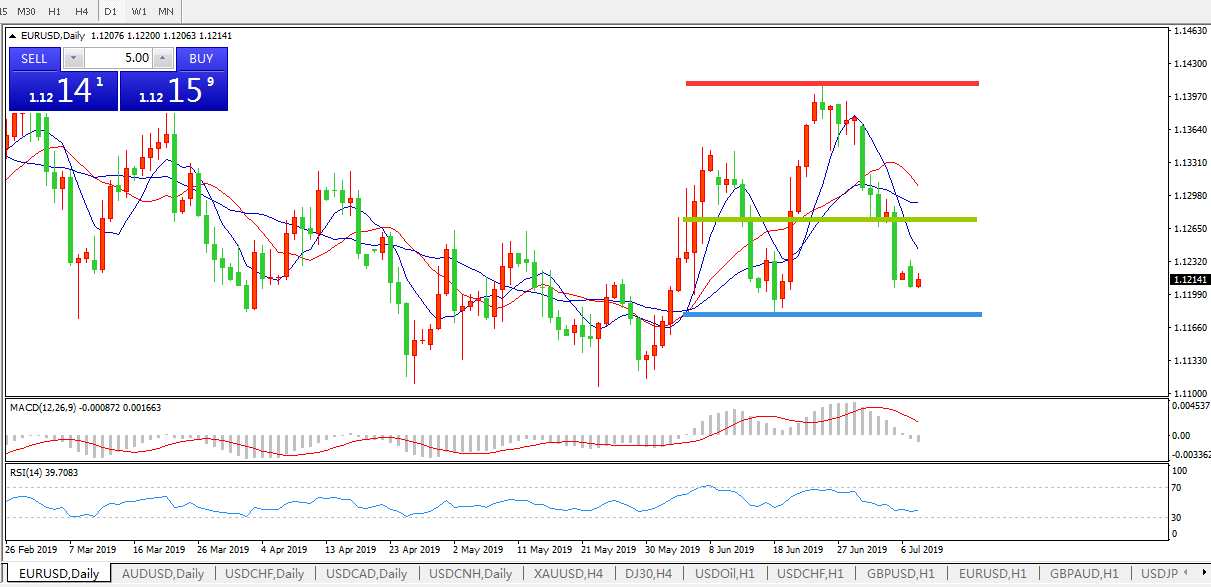Switch to the XAUUSD,H4 chart tab
1211x587 pixels.
pyautogui.click(x=568, y=574)
